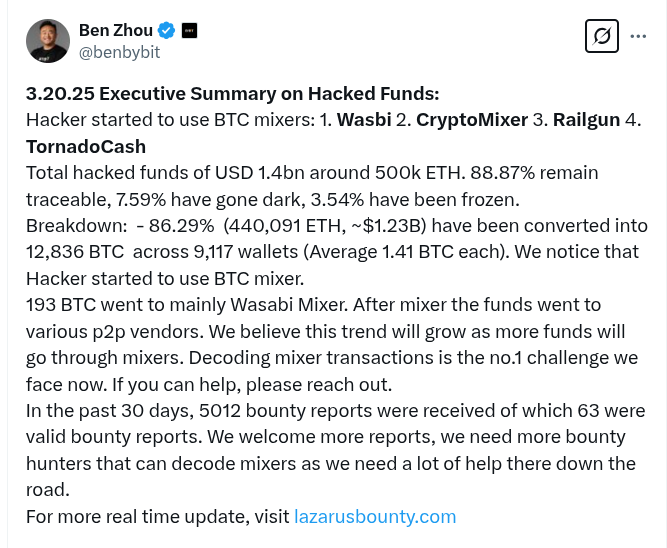This screenshot has height=548, width=667.
Task: Click the 12,836 BTC figure
Action: (x=75, y=252)
